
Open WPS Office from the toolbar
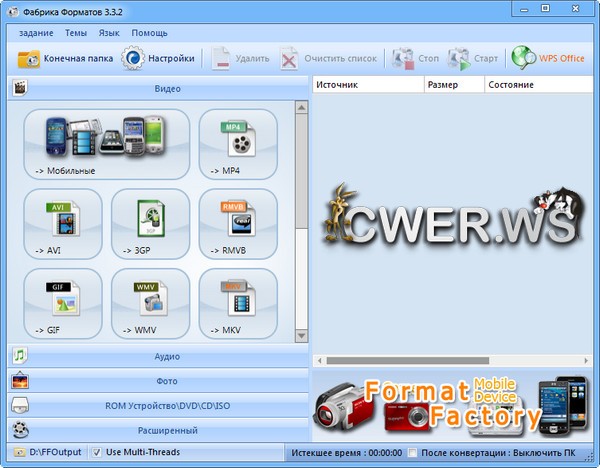click(549, 58)
